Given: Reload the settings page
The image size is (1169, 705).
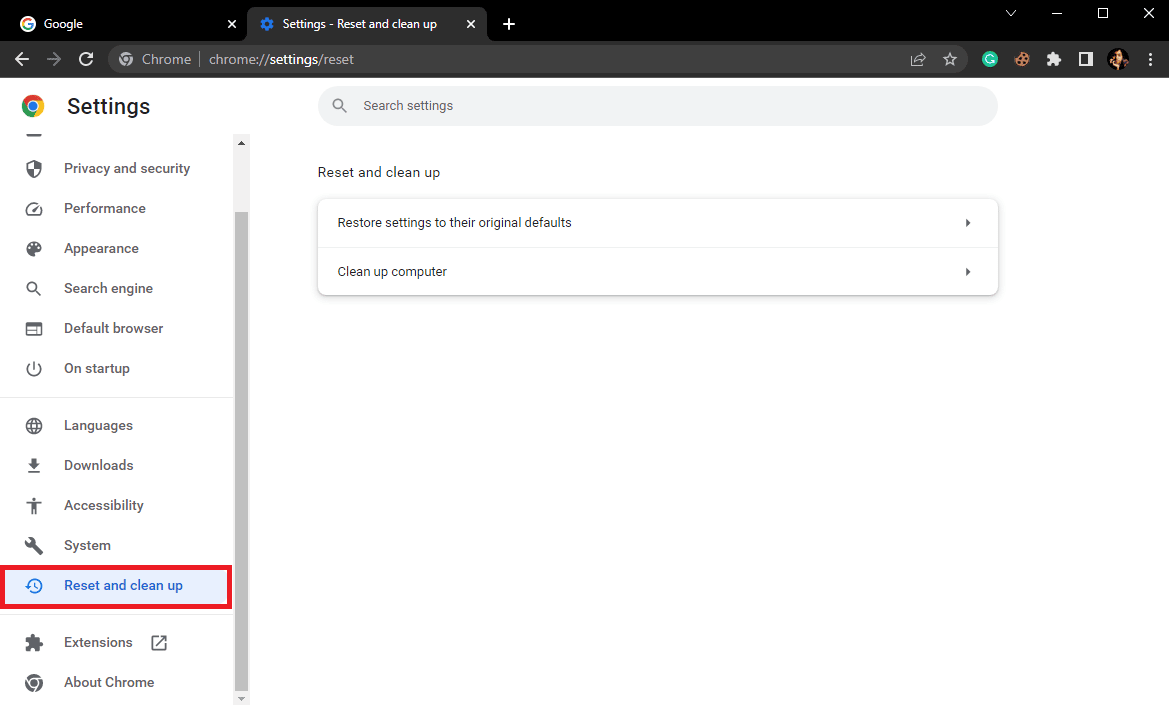Looking at the screenshot, I should (x=86, y=59).
